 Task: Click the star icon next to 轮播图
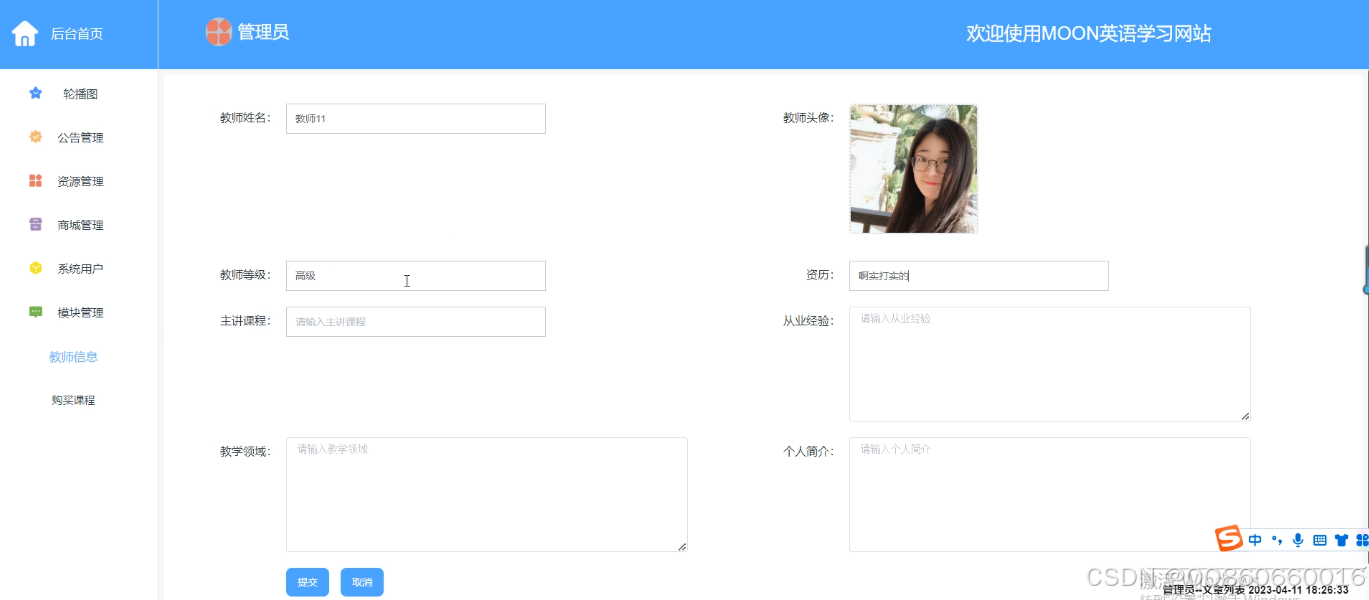[x=36, y=93]
